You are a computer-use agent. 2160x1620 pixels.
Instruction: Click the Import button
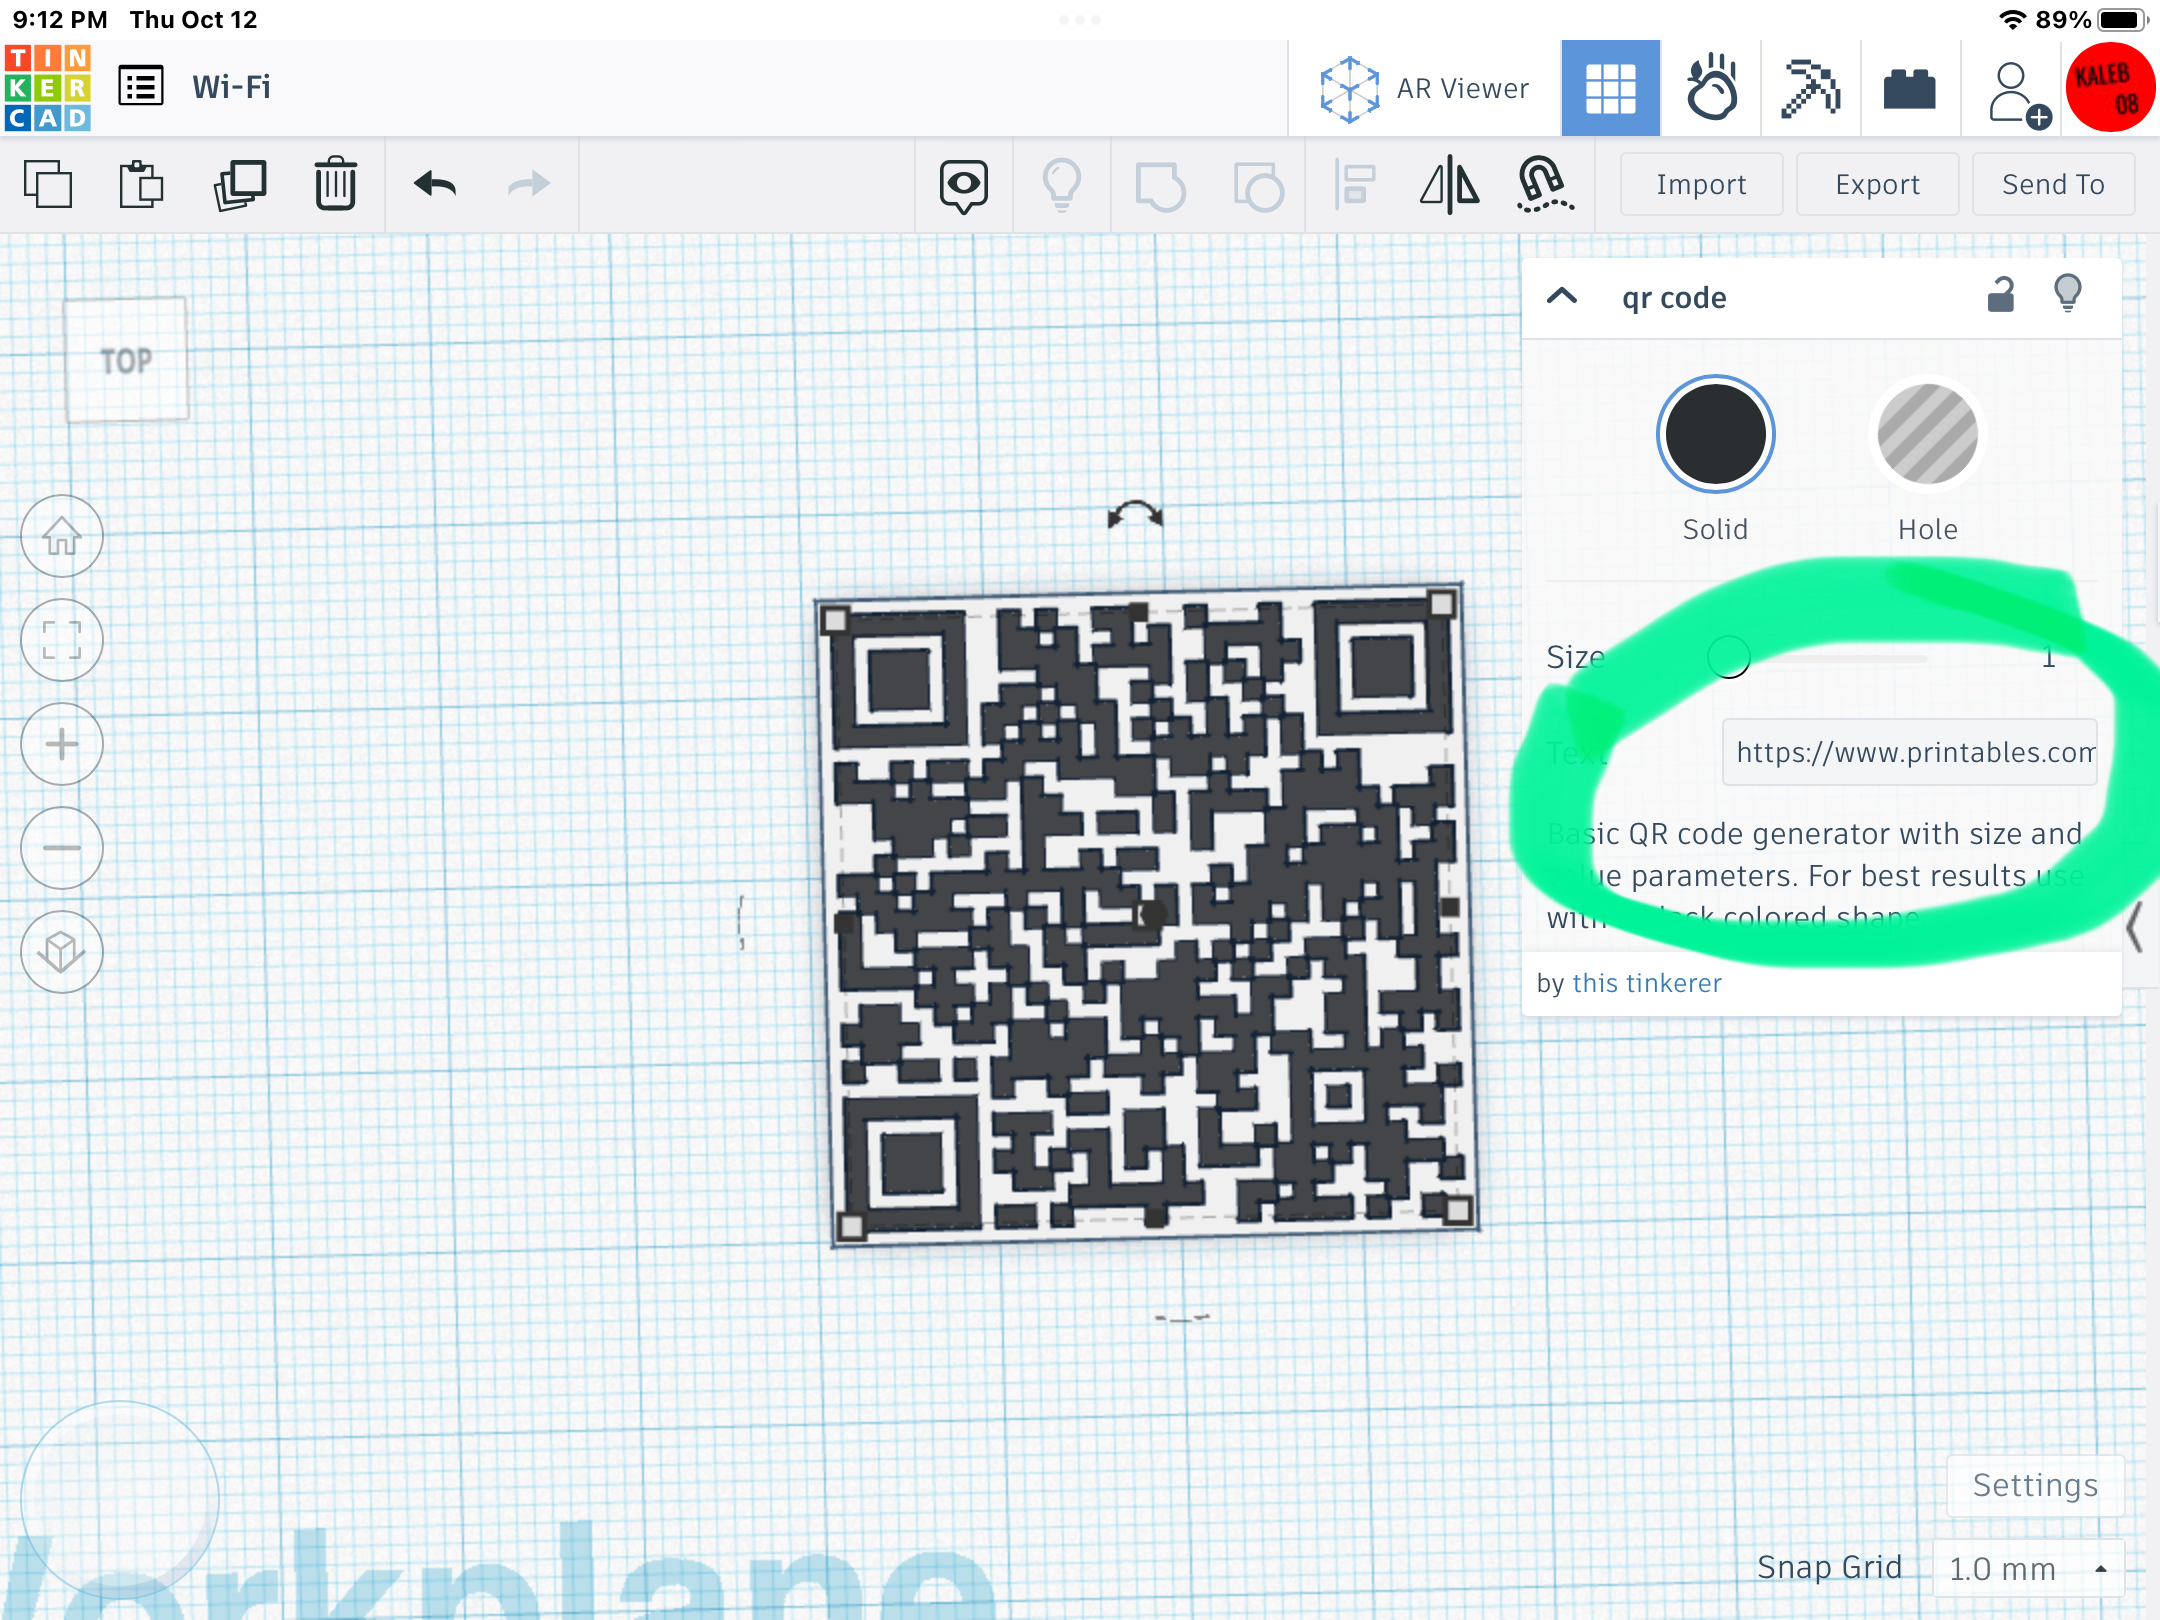[1701, 184]
